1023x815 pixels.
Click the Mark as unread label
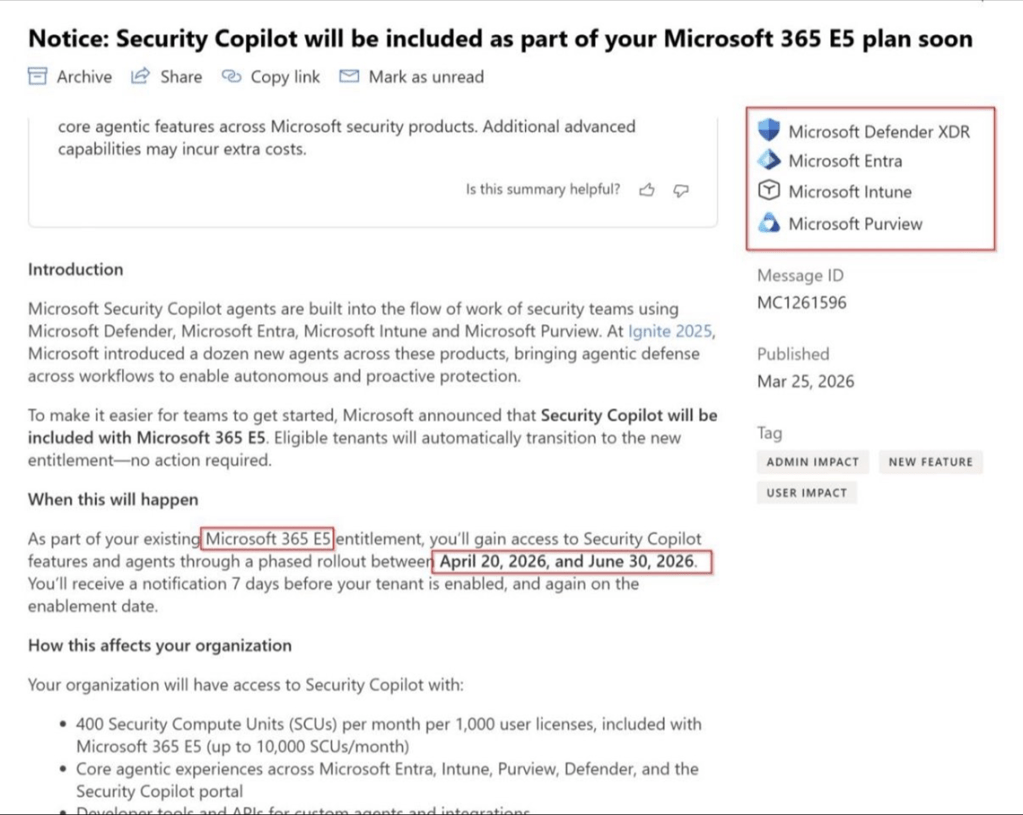point(426,77)
